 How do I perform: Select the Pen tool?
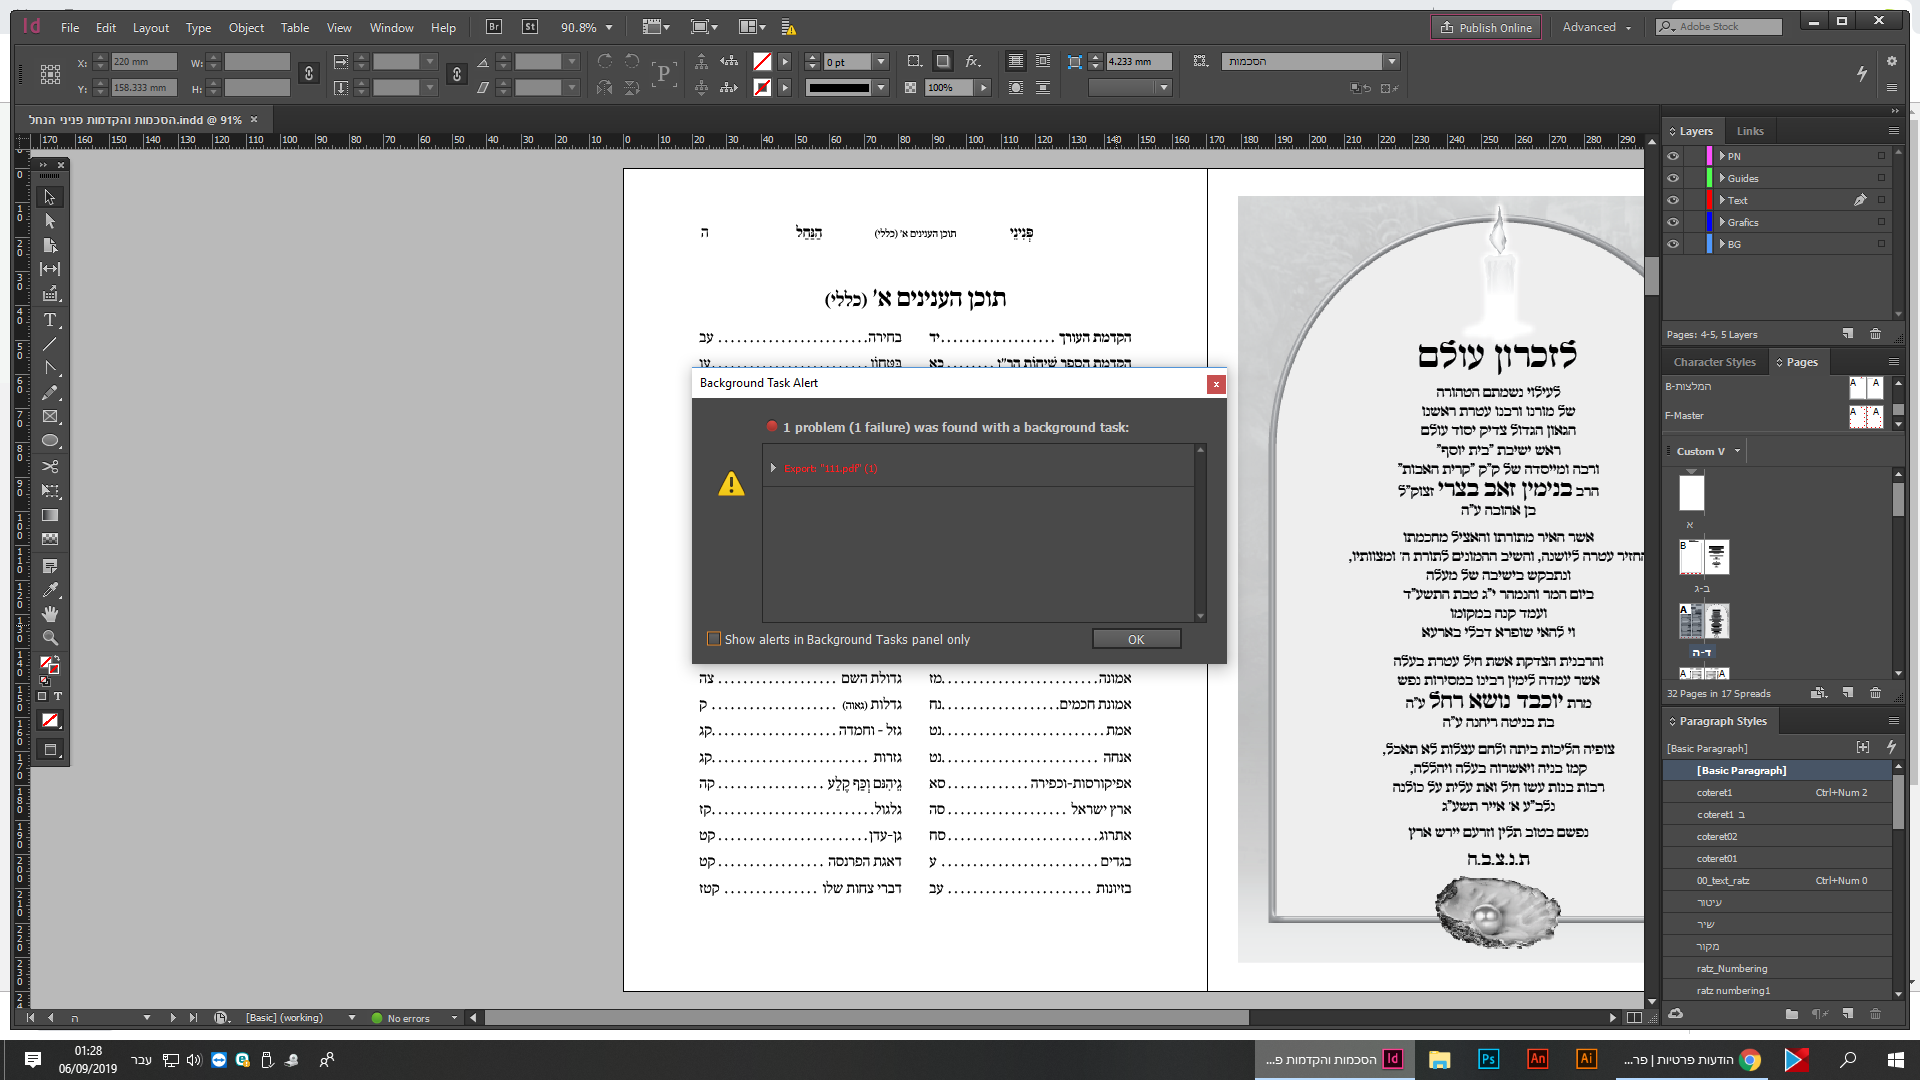pyautogui.click(x=50, y=368)
